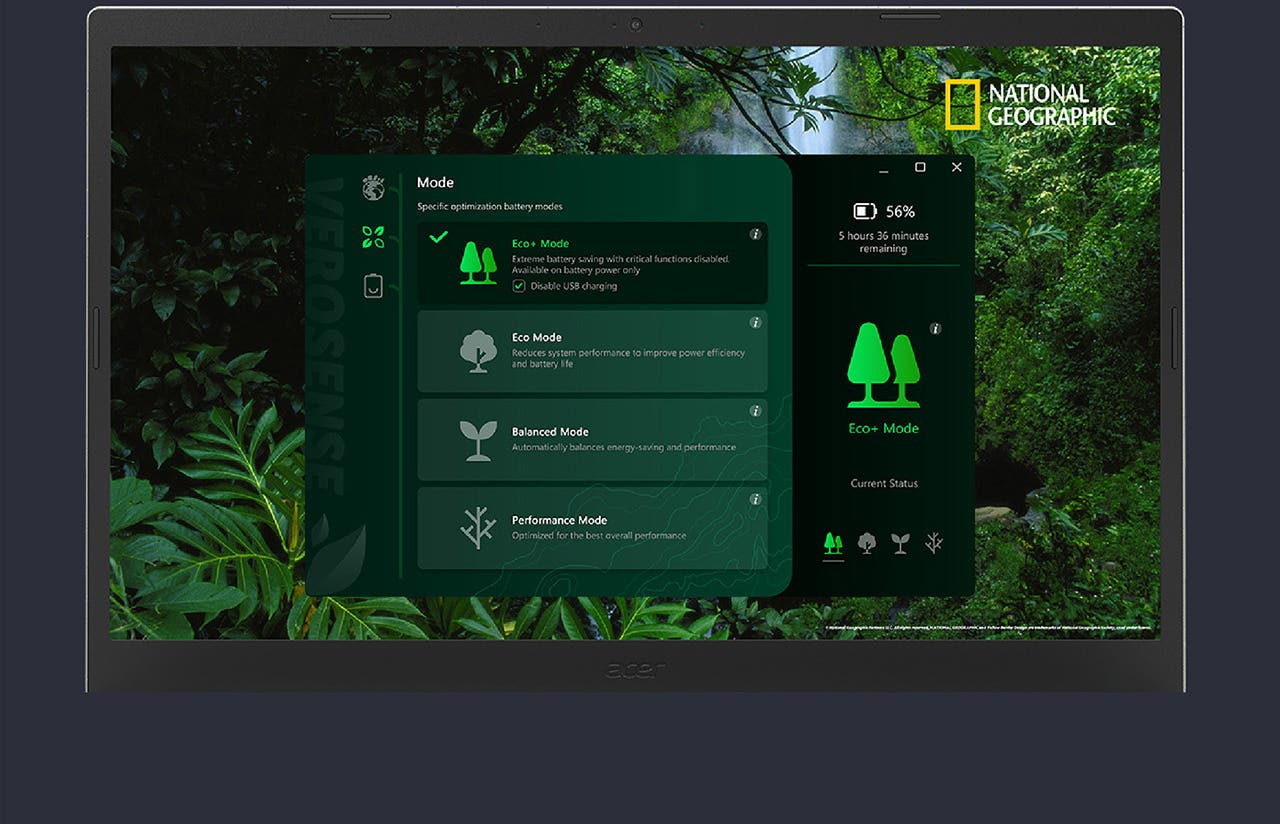
Task: Click '5 hours 36 minutes remaining' text
Action: pos(884,242)
